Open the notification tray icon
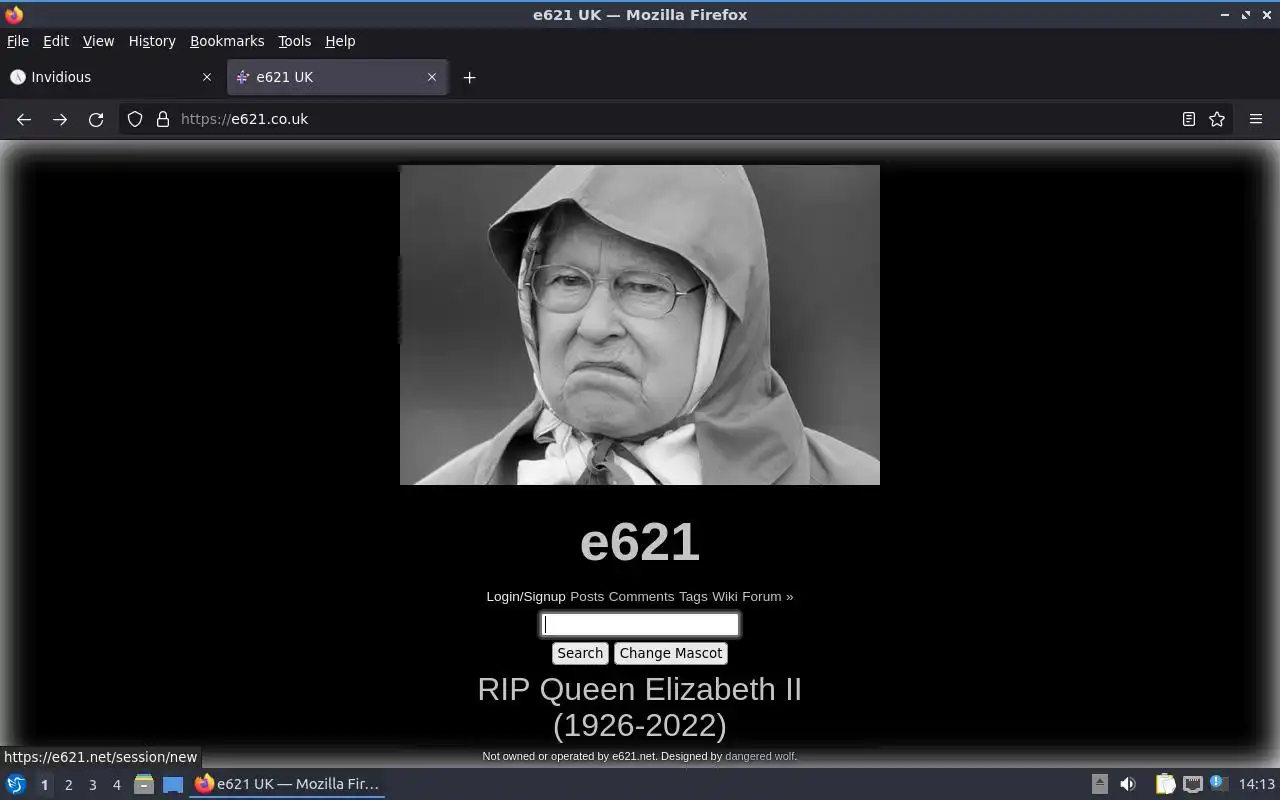This screenshot has height=800, width=1280. [x=1218, y=784]
